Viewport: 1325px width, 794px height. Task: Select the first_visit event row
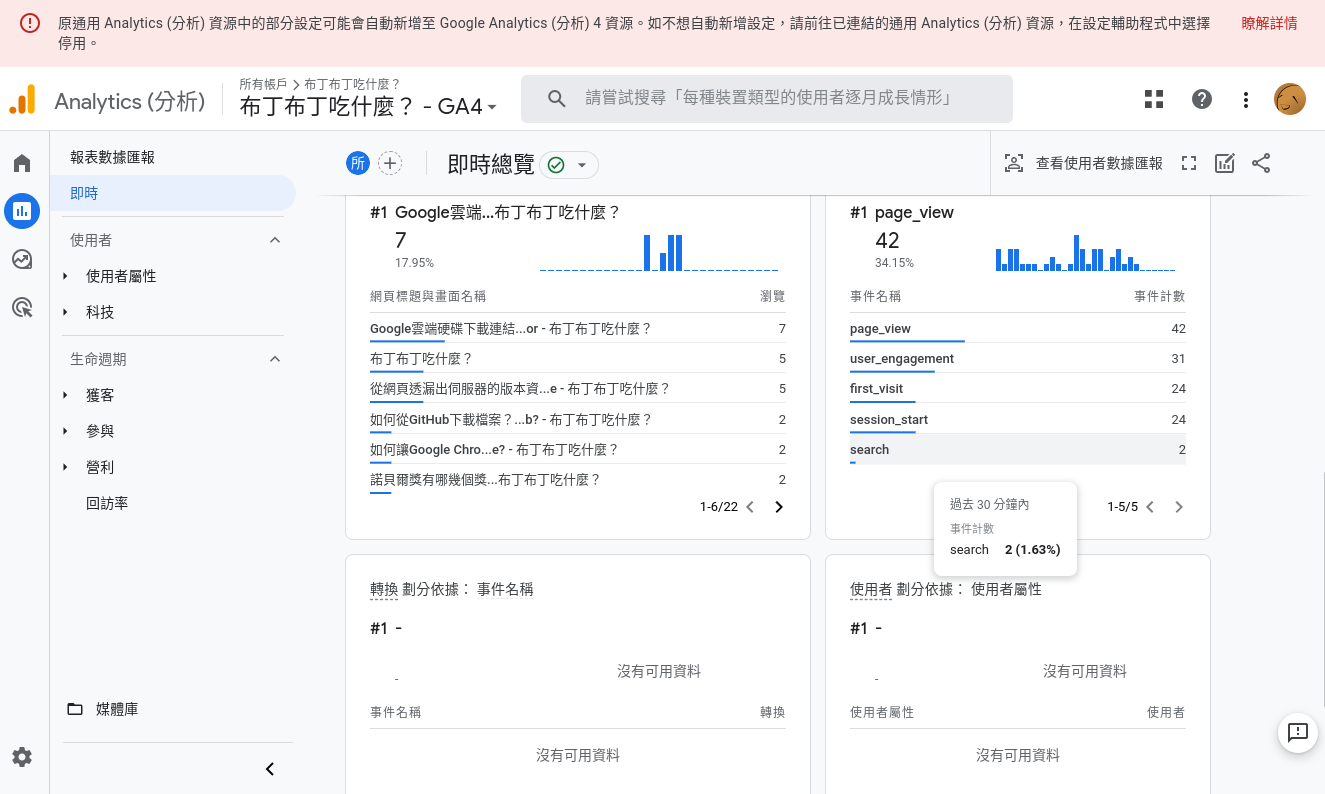(x=1018, y=389)
